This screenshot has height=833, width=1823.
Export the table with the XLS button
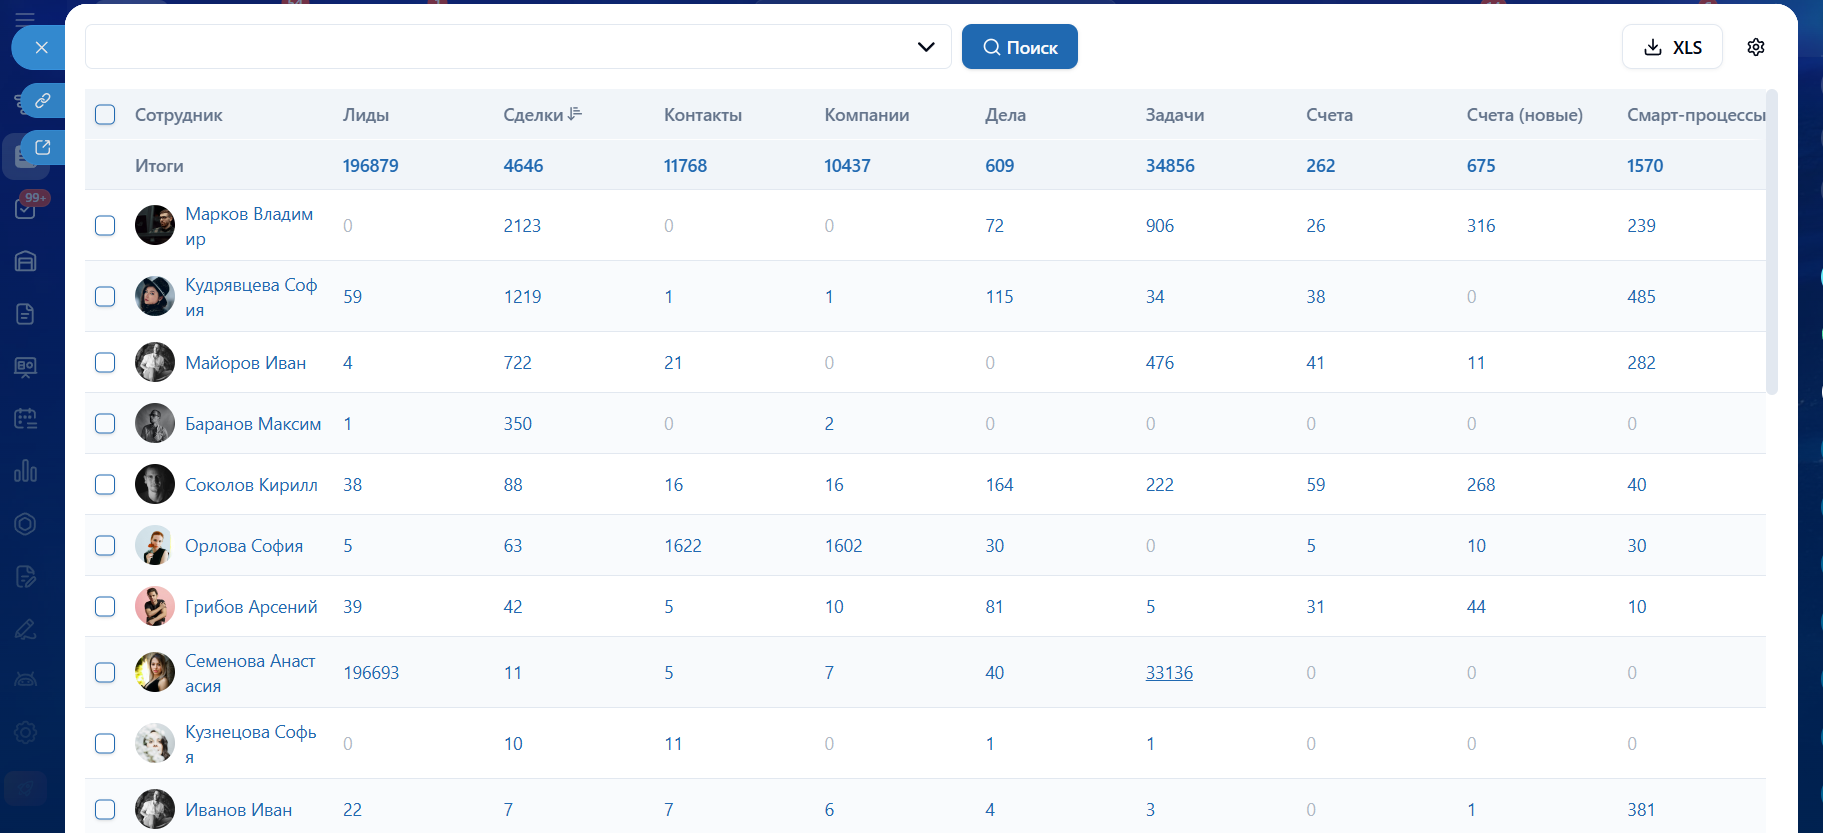point(1672,47)
